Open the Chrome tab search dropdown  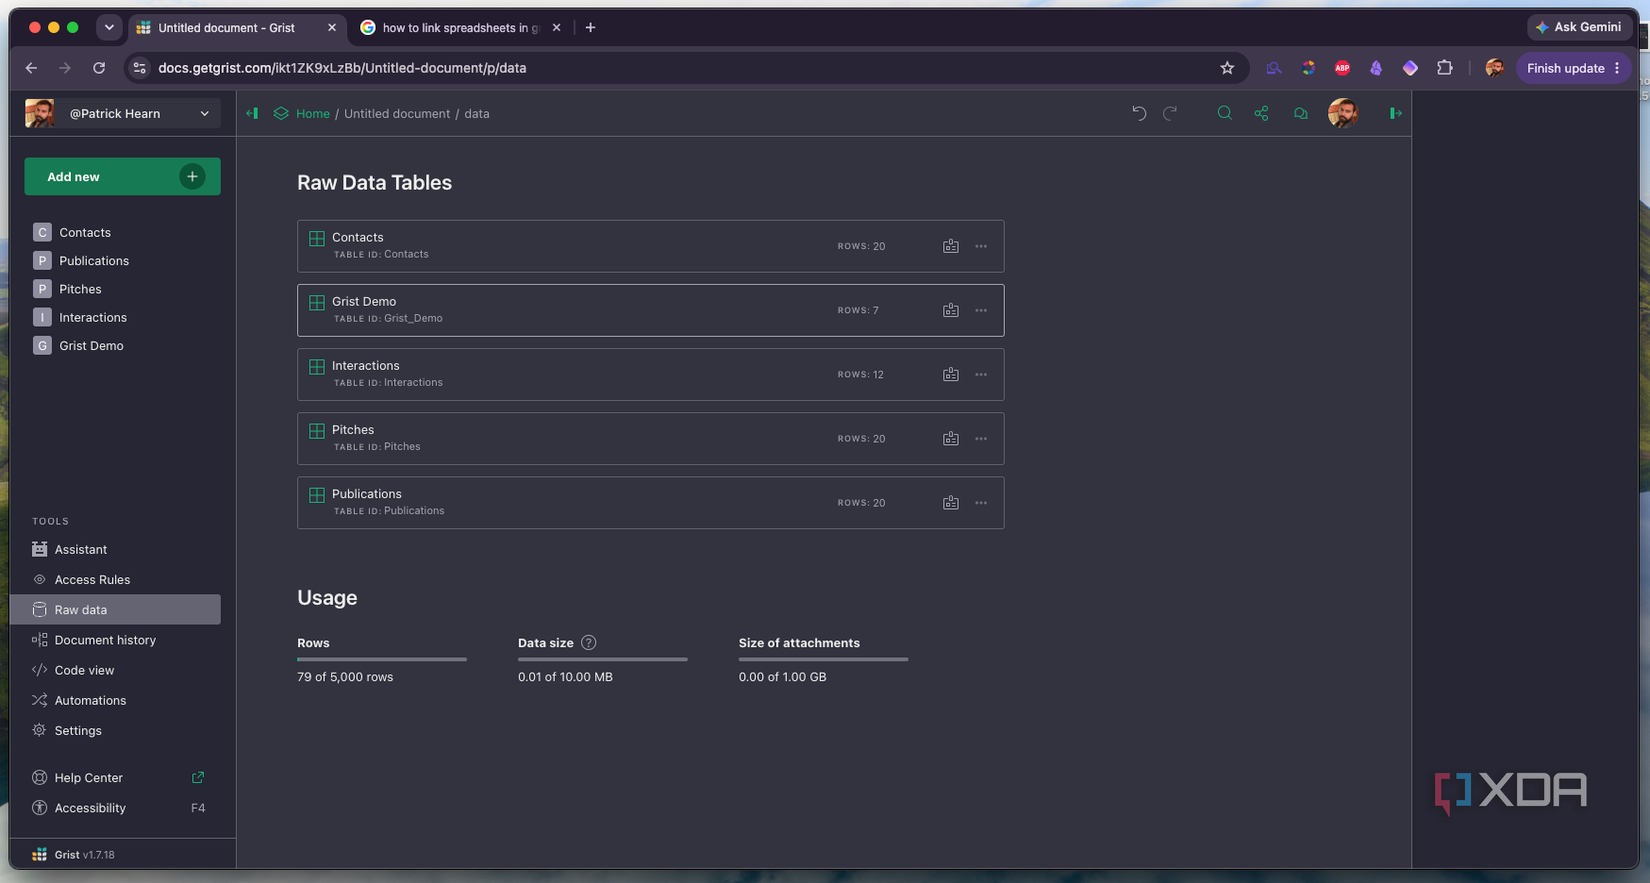(109, 28)
